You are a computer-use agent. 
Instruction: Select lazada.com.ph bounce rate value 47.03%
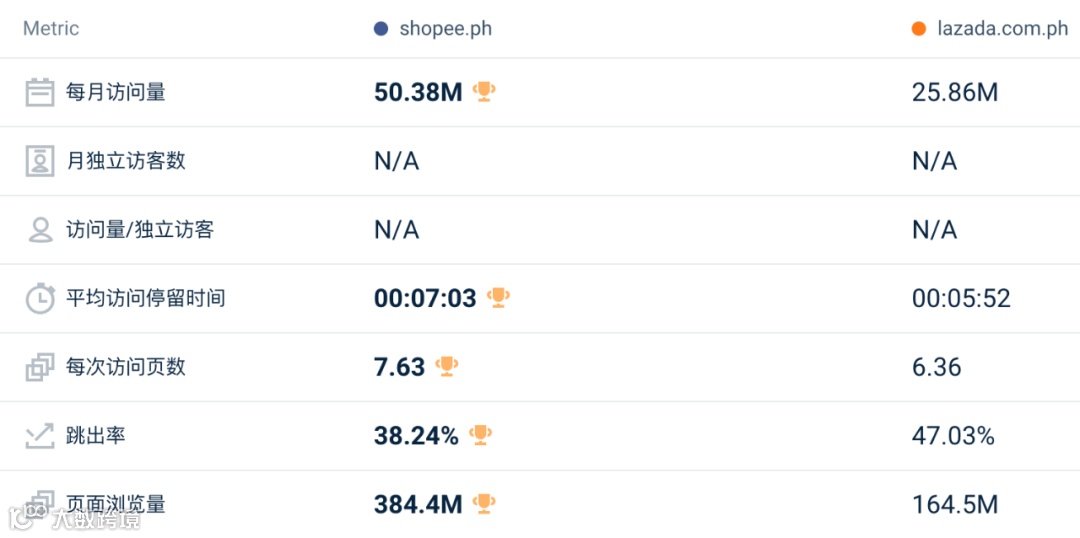click(953, 436)
